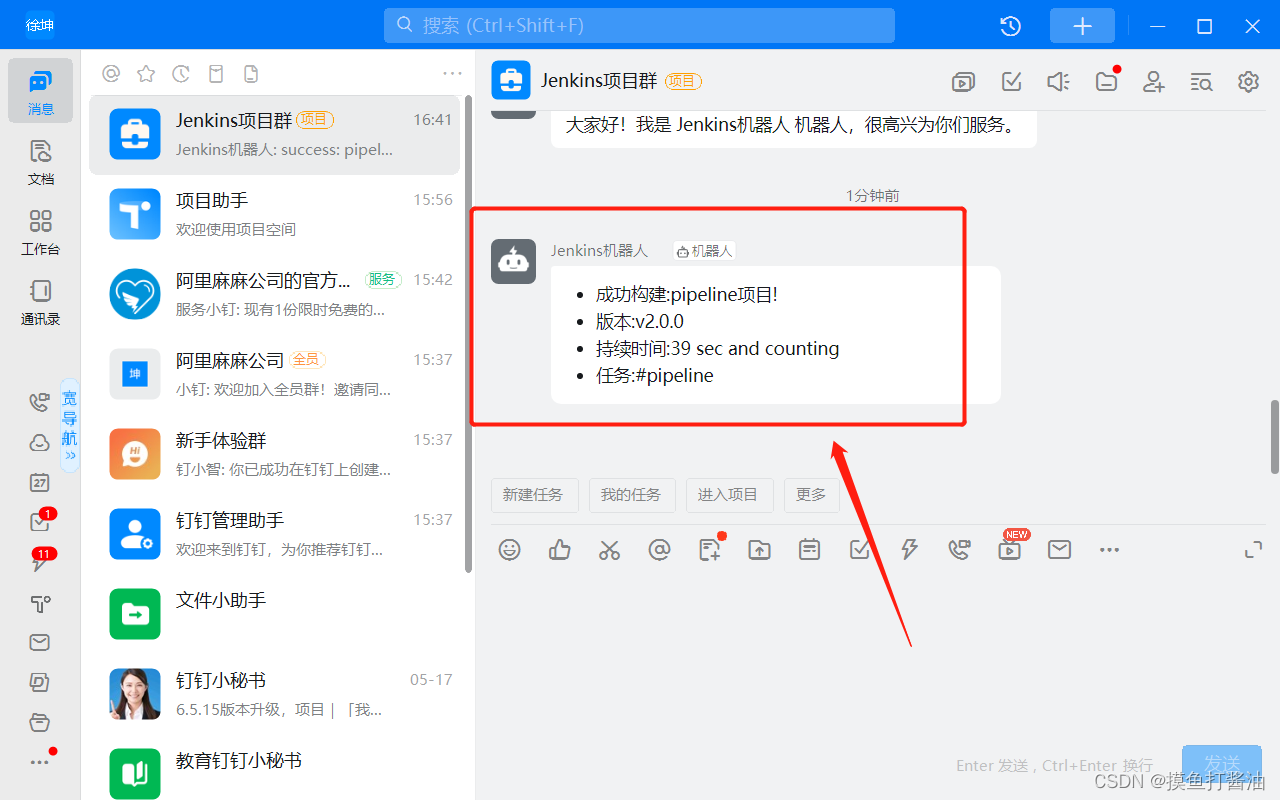Image resolution: width=1280 pixels, height=800 pixels.
Task: Click the 进入项目 button
Action: (x=728, y=495)
